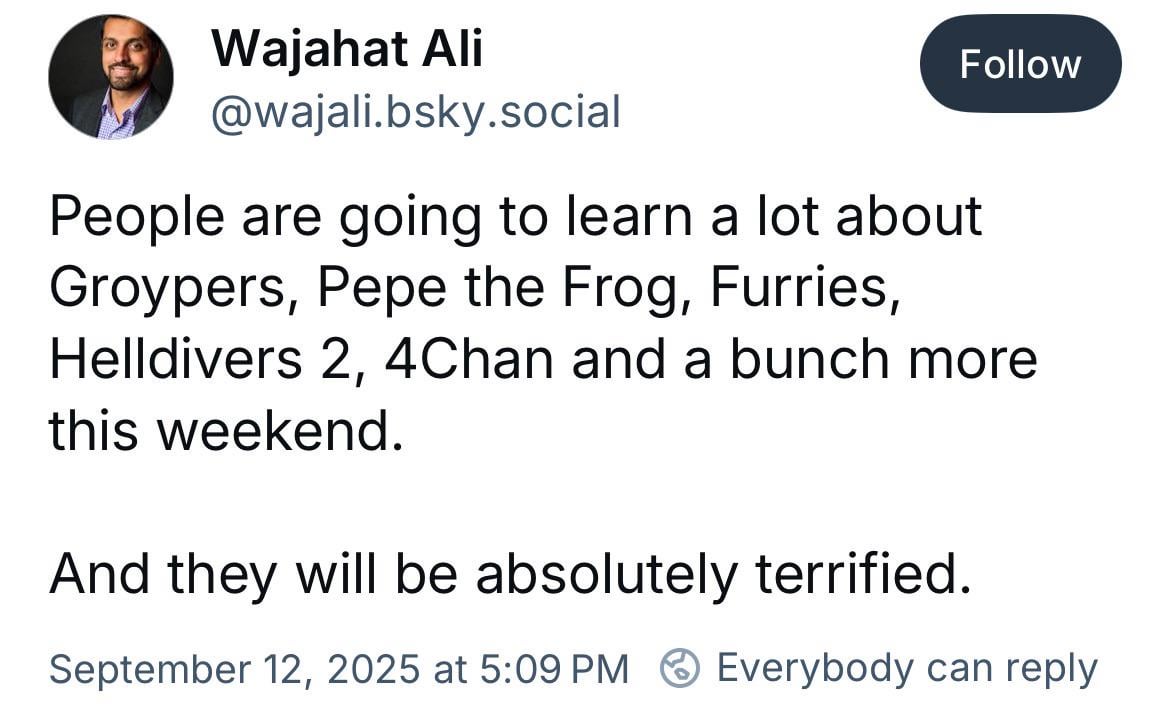Click the globe reply-settings icon
This screenshot has height=723, width=1170.
click(x=680, y=668)
